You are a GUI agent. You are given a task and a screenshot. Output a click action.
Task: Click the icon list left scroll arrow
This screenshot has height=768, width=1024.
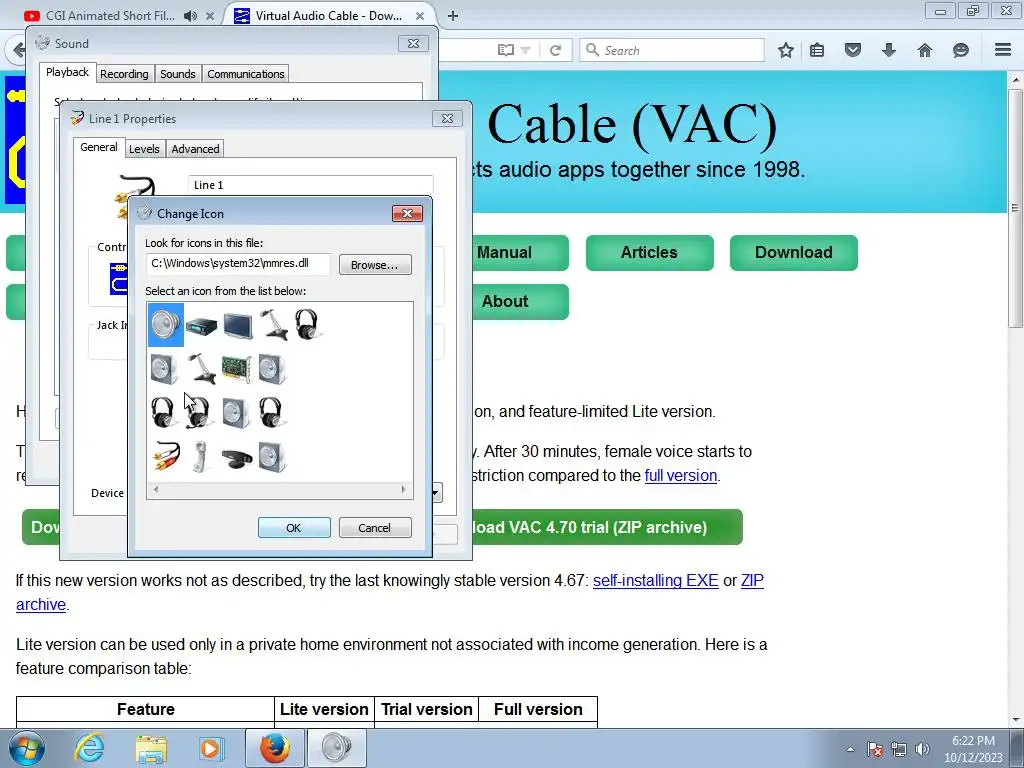click(155, 489)
